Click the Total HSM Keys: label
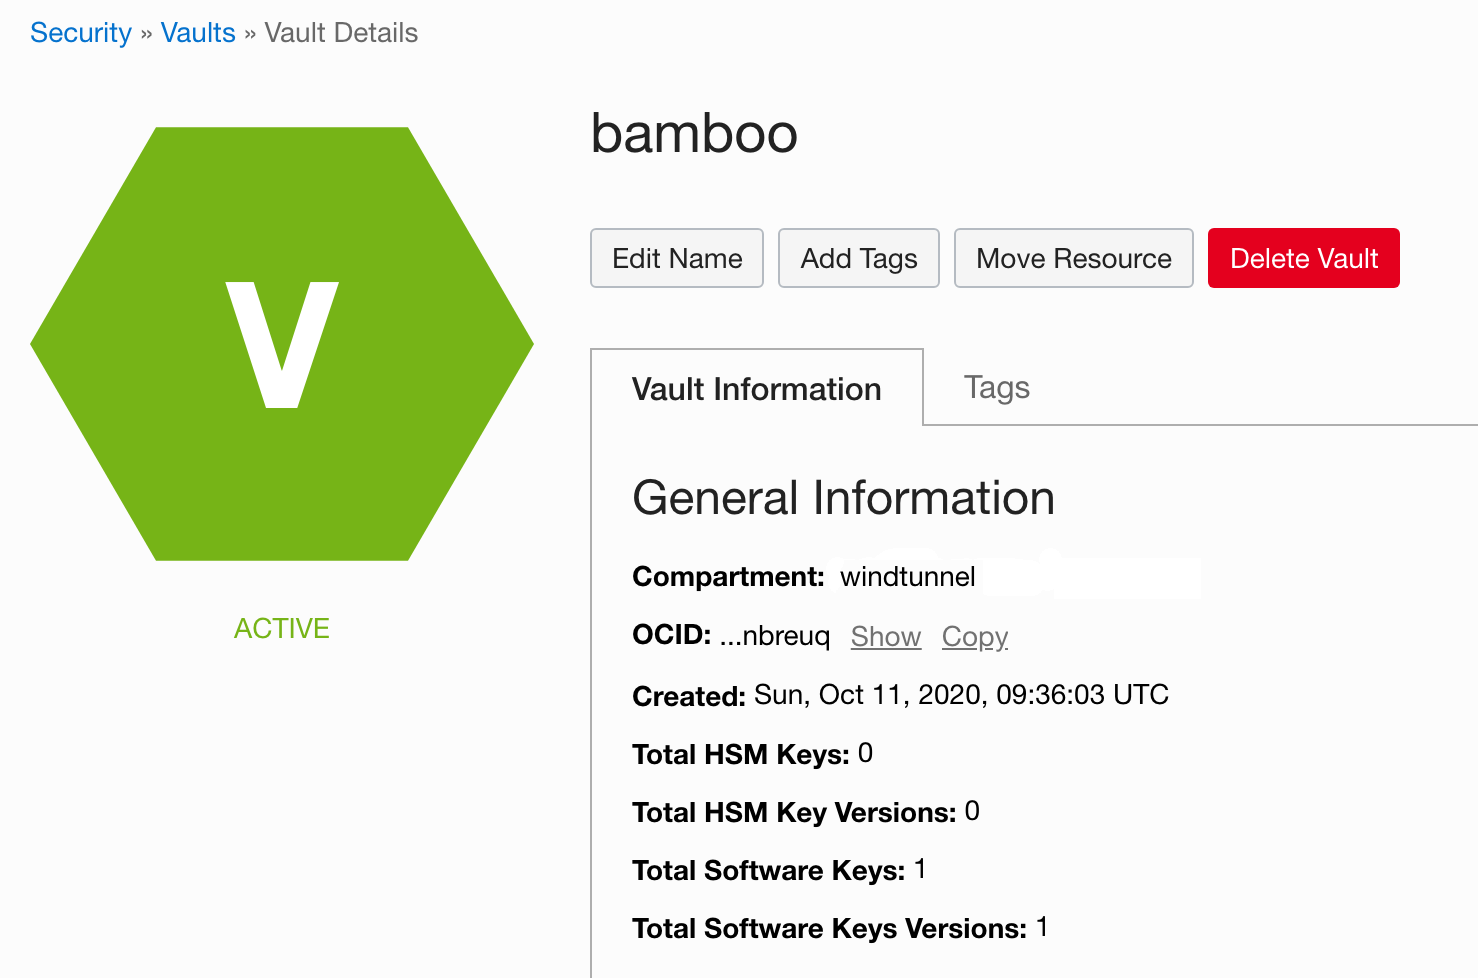 (x=741, y=754)
